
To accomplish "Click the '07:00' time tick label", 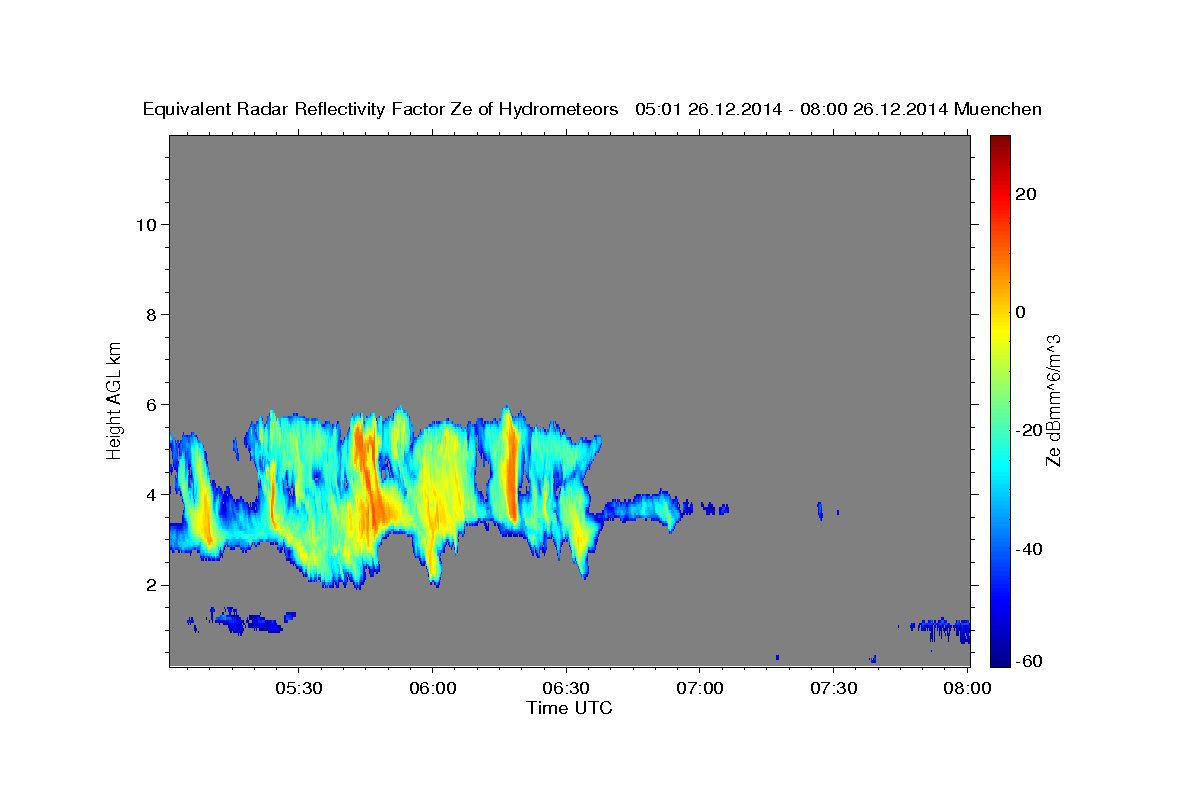I will 699,688.
